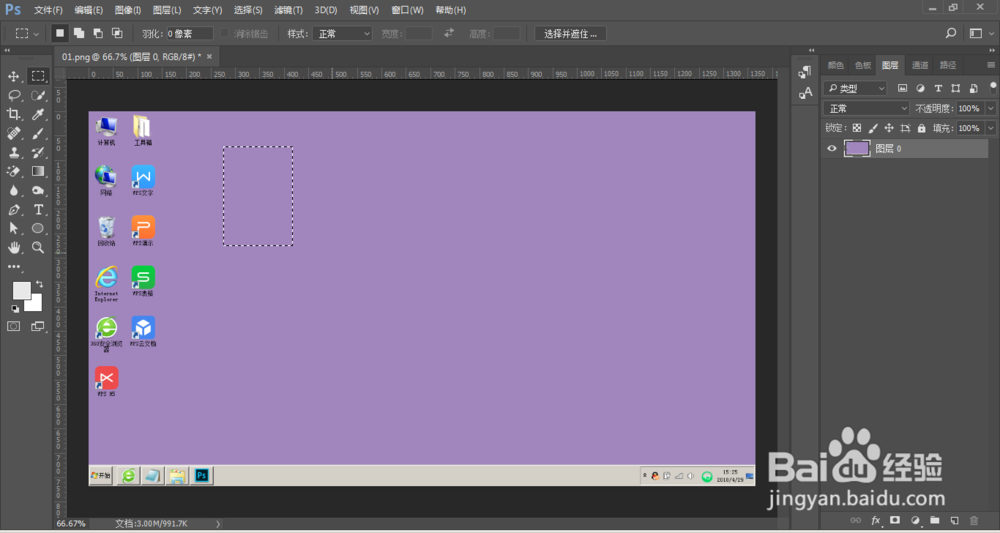Select the Brush tool

click(38, 133)
